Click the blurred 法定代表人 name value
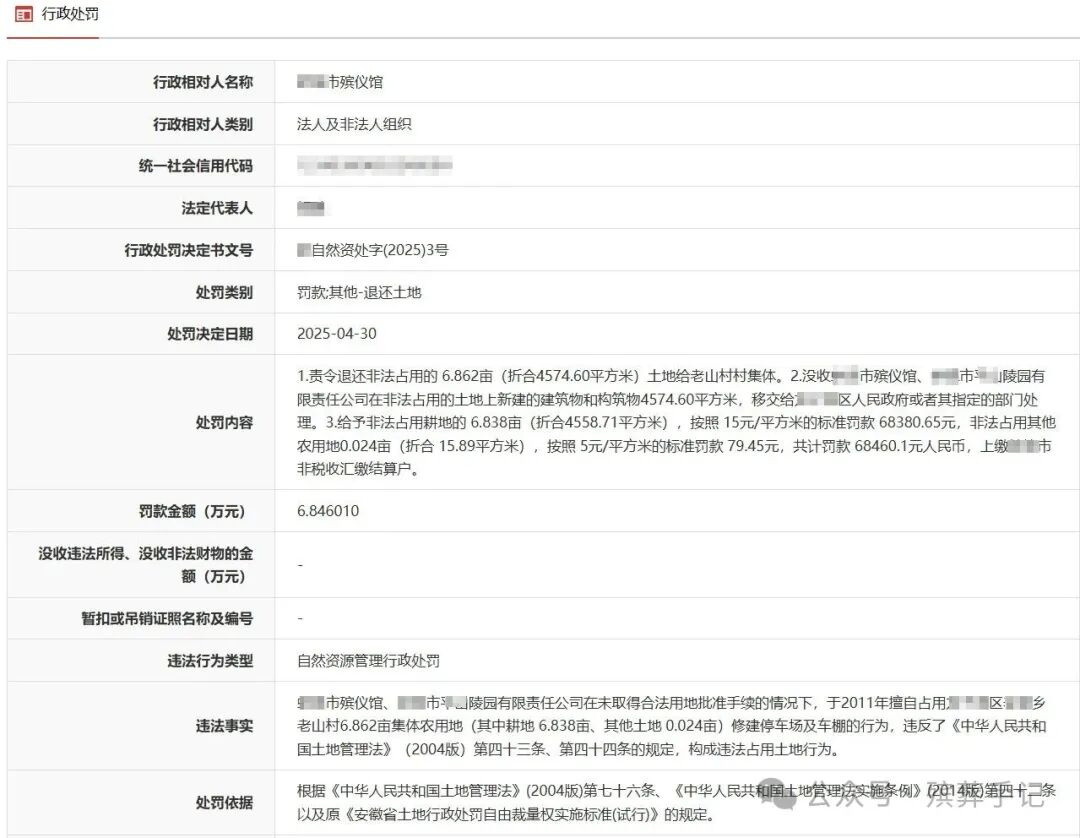Image resolution: width=1080 pixels, height=838 pixels. click(313, 208)
